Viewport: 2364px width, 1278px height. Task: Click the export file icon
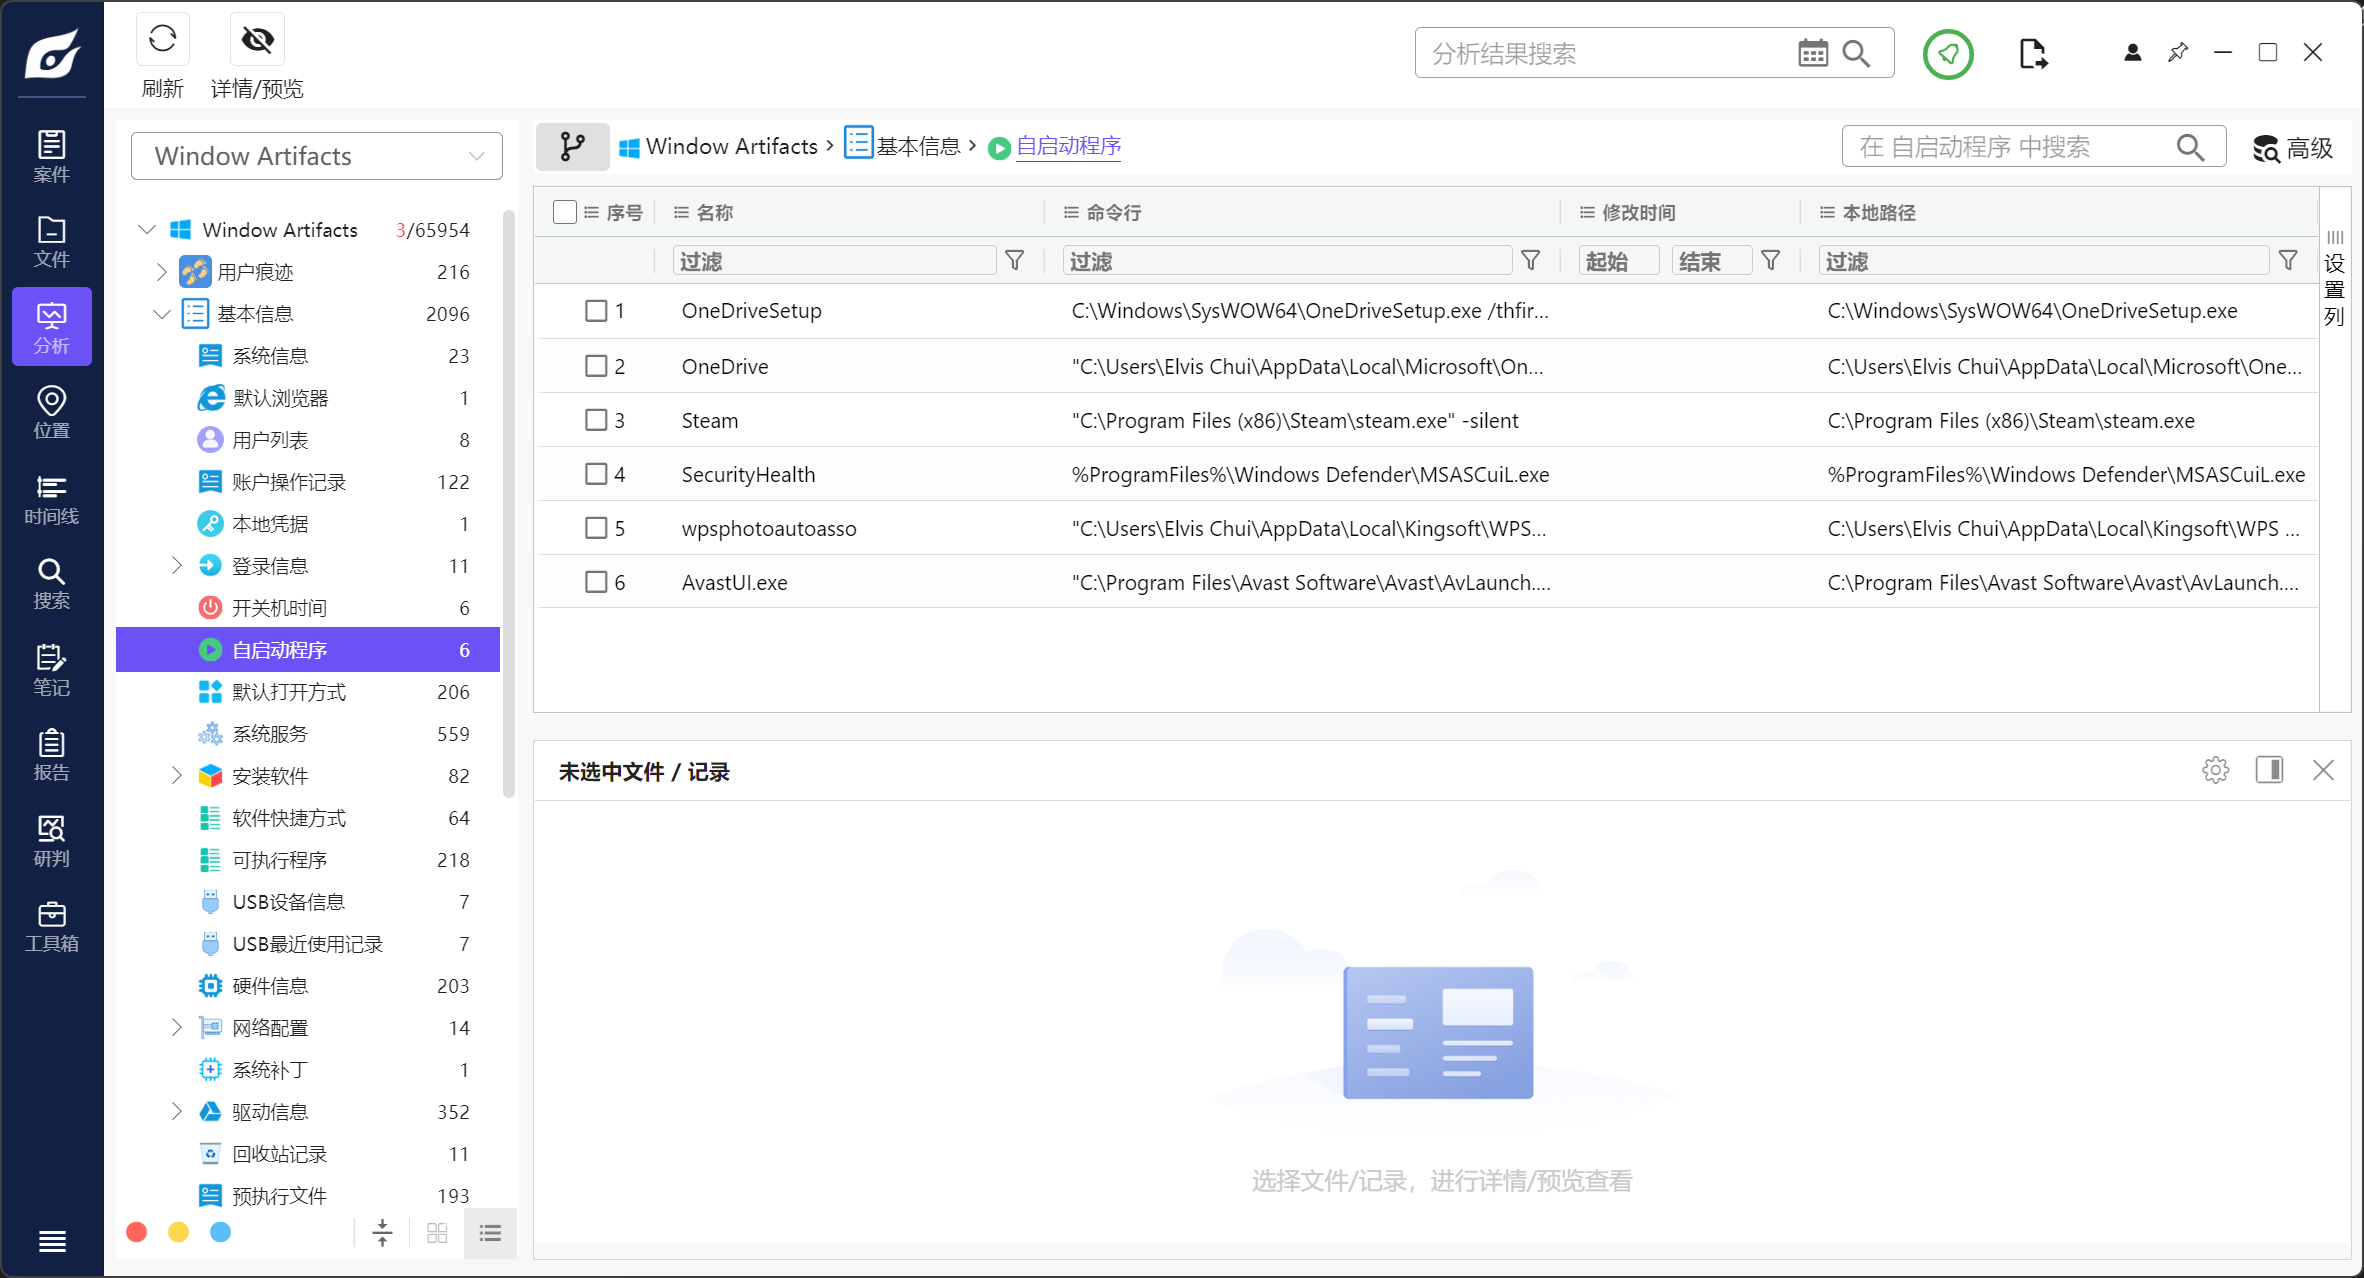(x=2032, y=54)
